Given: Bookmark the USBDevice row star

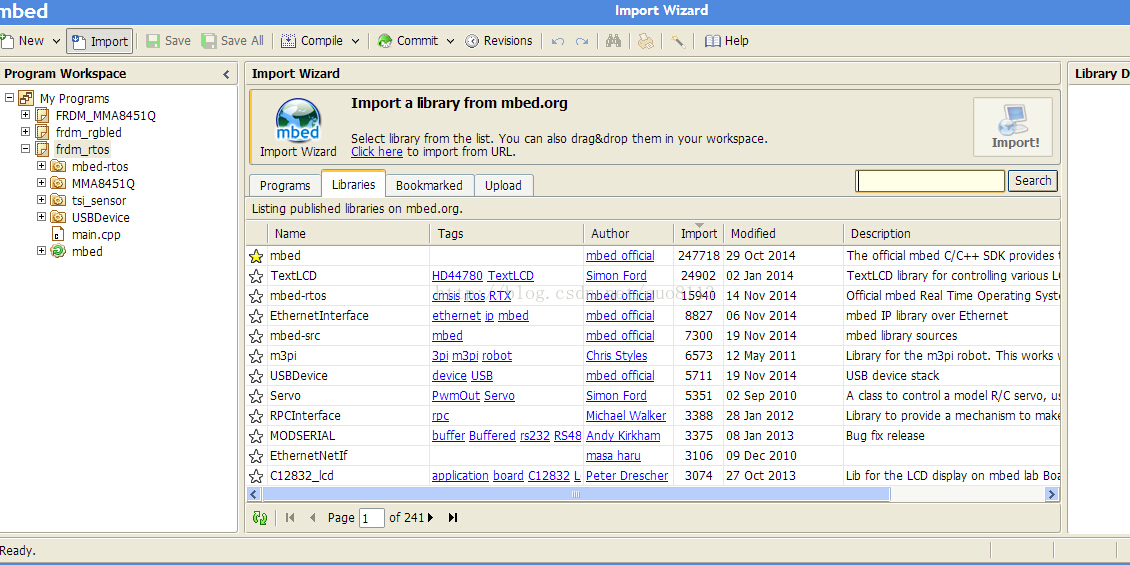Looking at the screenshot, I should [x=256, y=376].
